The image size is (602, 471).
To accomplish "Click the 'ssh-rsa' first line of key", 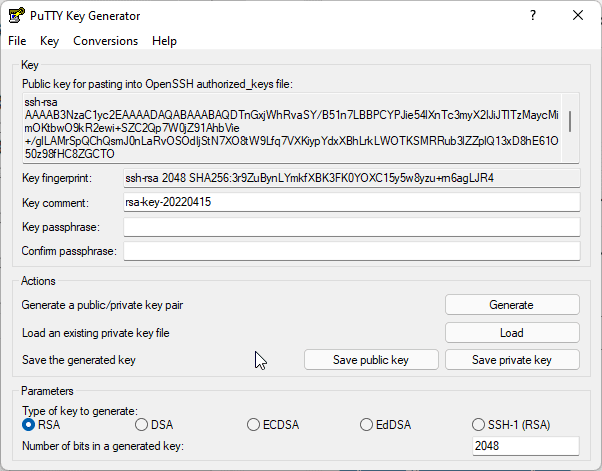I will point(41,102).
